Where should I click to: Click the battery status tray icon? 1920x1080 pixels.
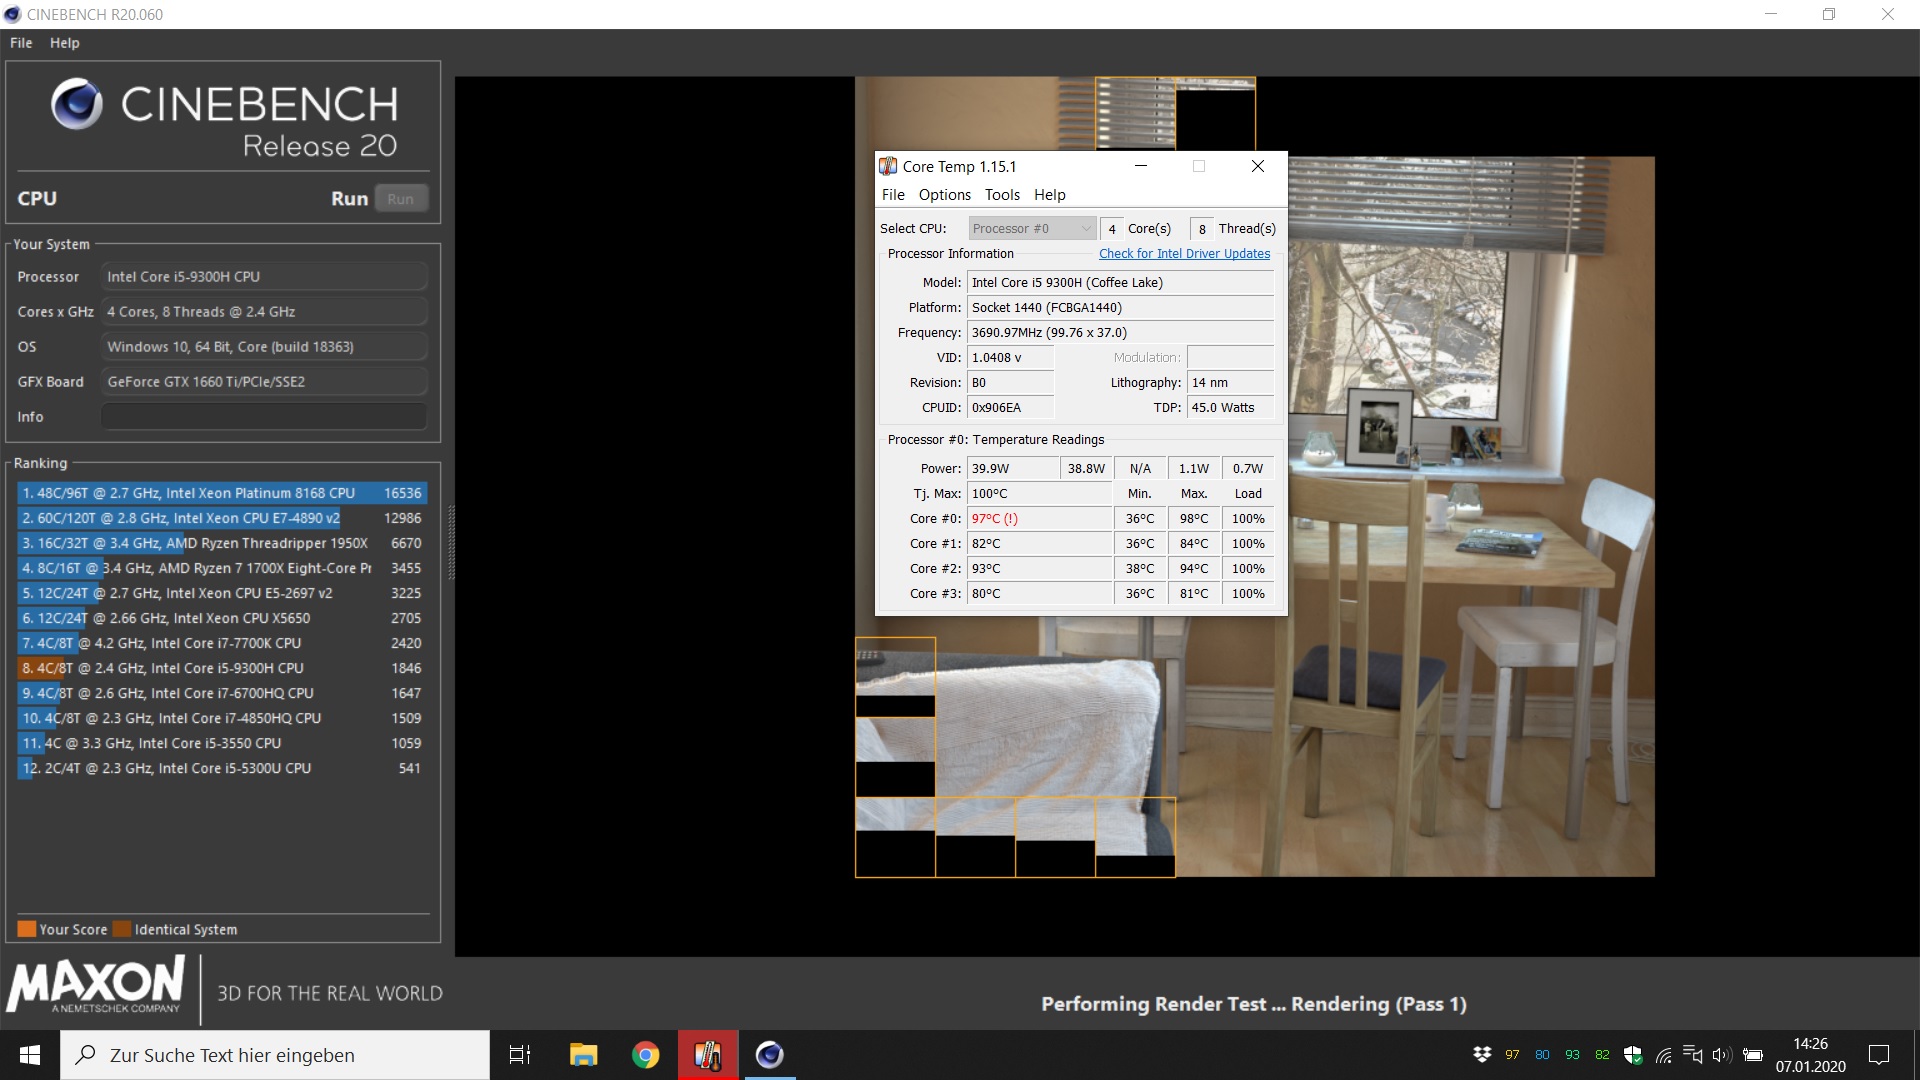(x=1753, y=1055)
